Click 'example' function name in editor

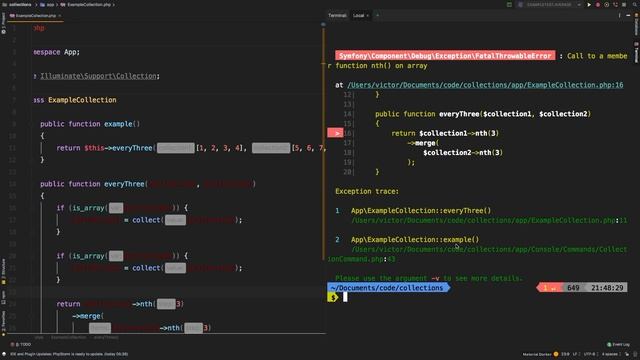[118, 124]
